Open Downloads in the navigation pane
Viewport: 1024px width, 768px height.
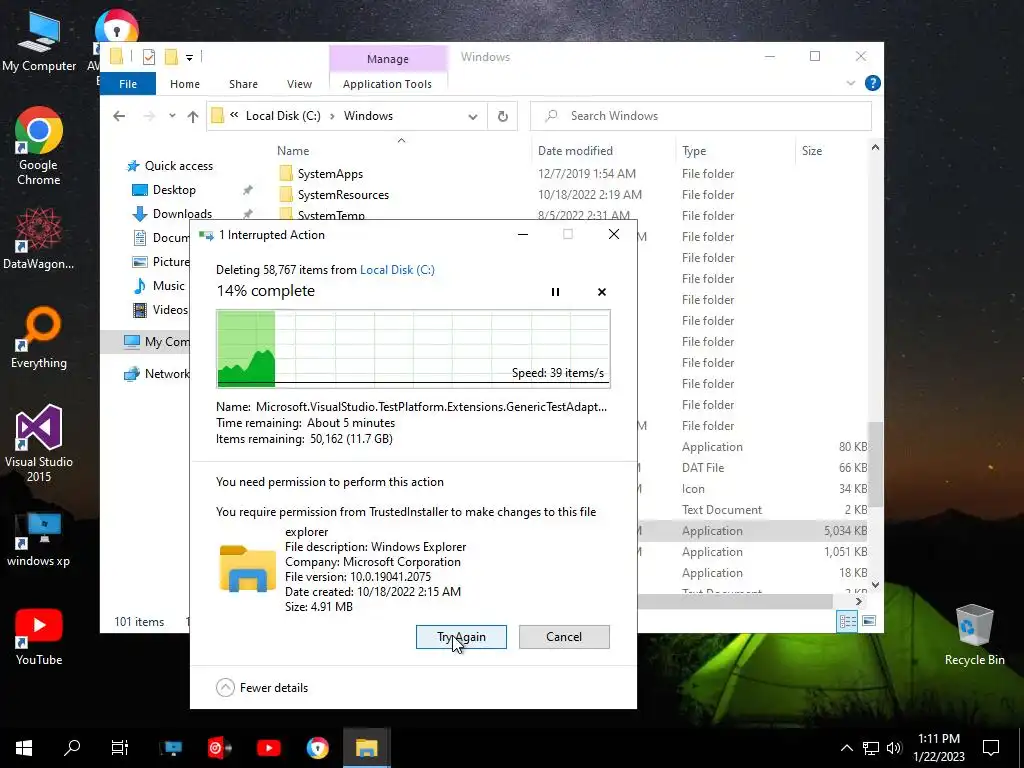(182, 214)
